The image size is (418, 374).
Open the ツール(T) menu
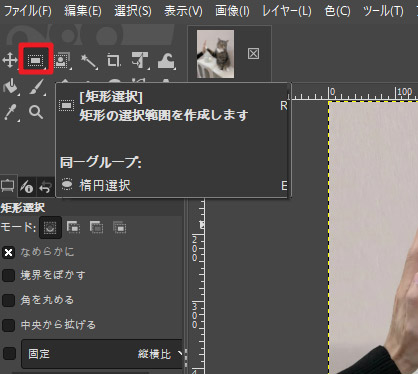pos(383,11)
